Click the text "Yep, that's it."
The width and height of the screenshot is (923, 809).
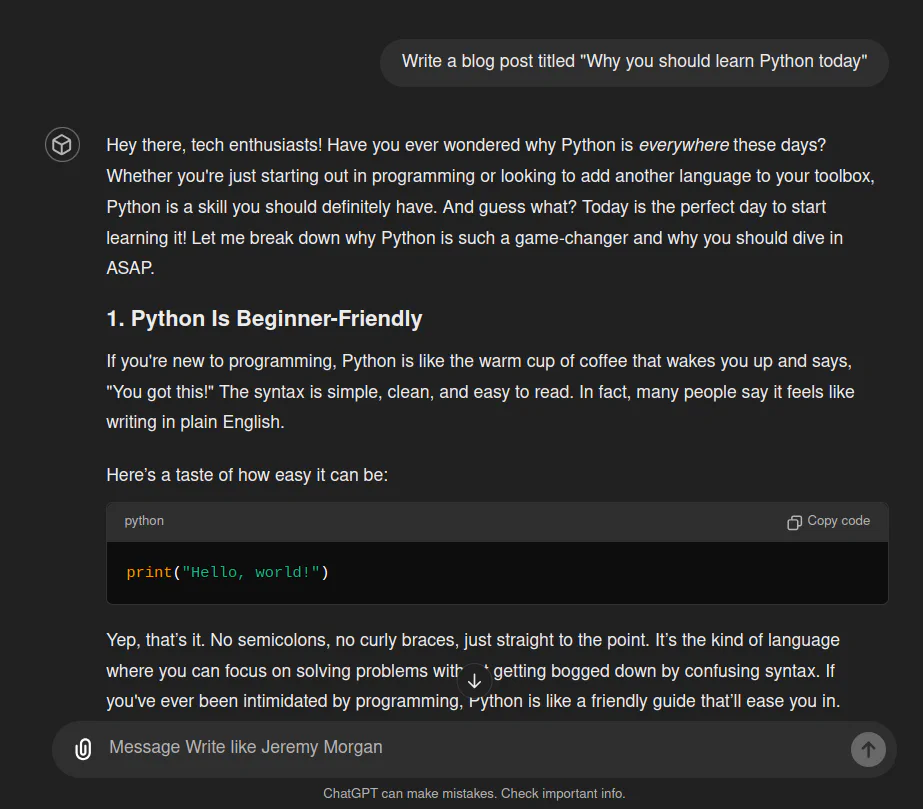155,640
